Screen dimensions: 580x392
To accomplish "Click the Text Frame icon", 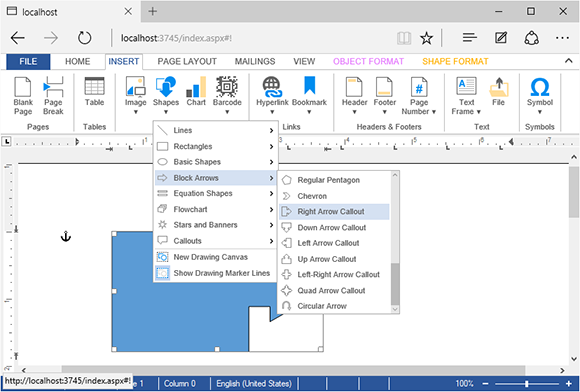I will coord(466,95).
